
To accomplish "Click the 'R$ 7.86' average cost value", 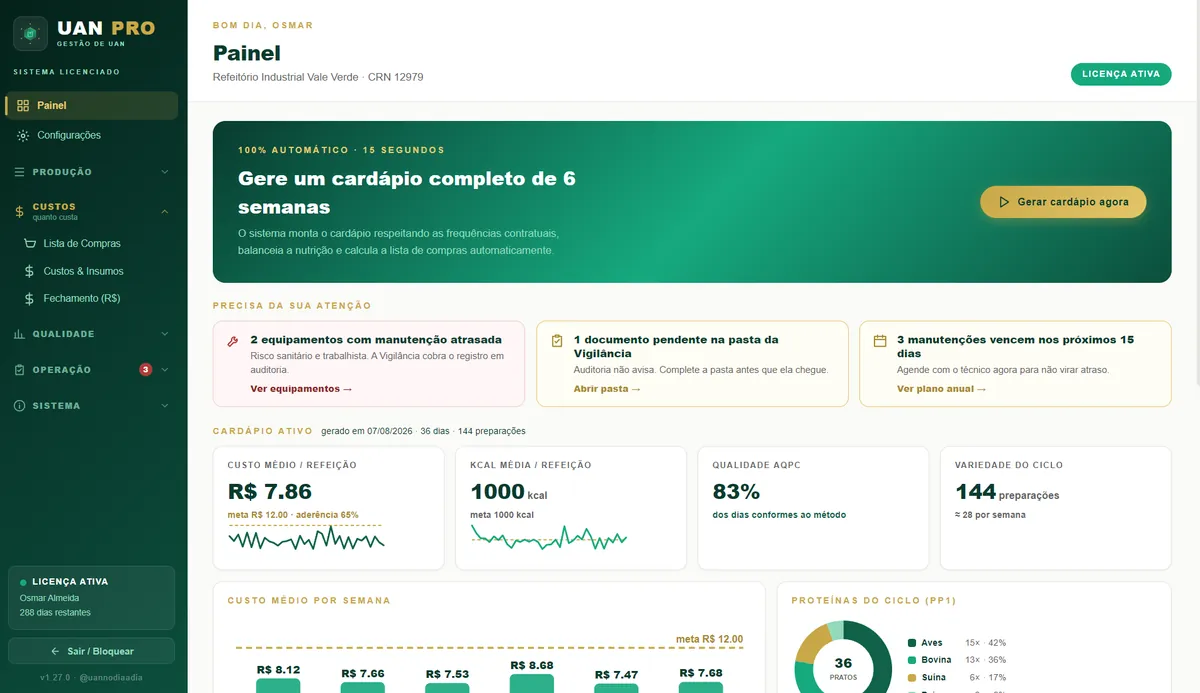I will [x=270, y=492].
